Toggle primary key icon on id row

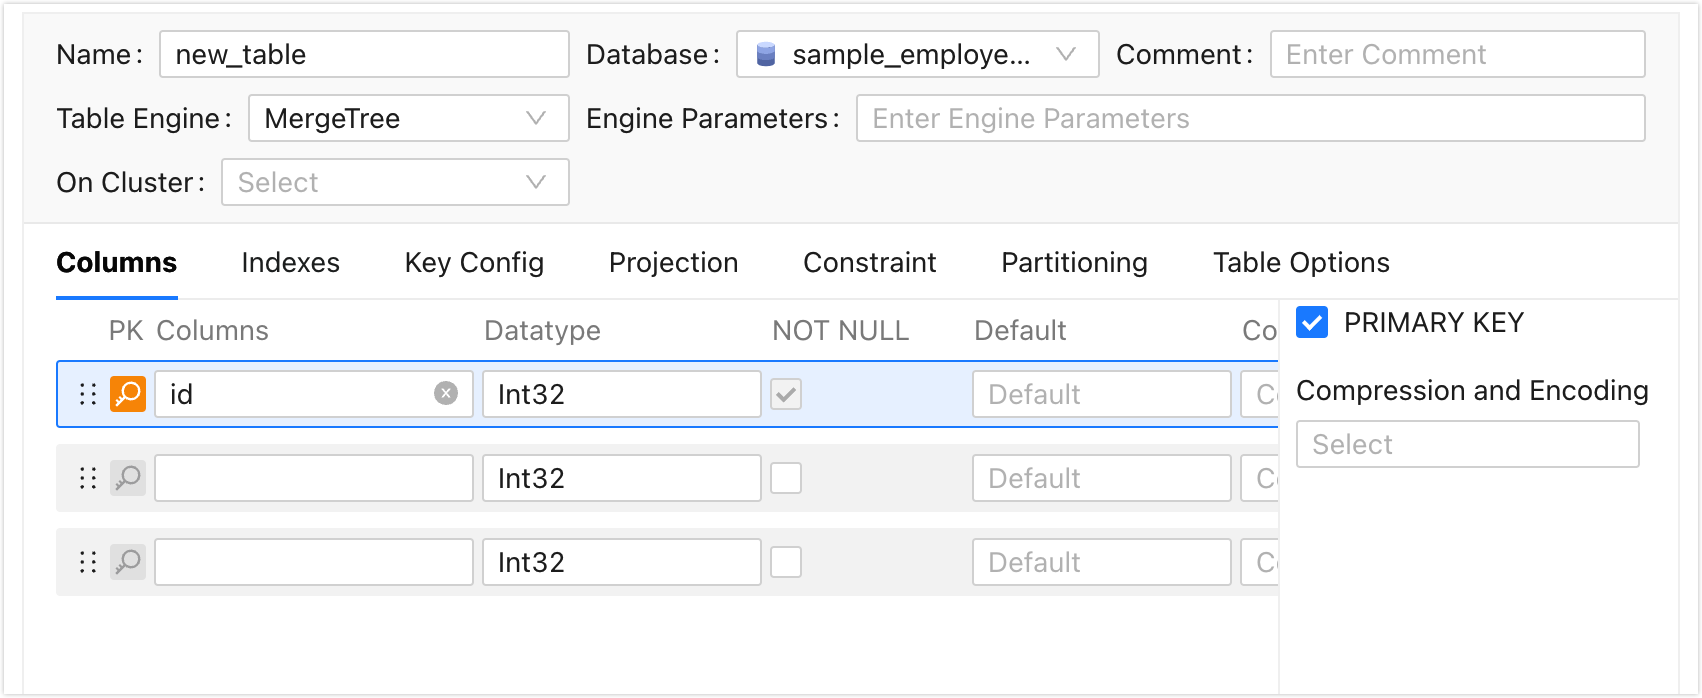[x=128, y=394]
